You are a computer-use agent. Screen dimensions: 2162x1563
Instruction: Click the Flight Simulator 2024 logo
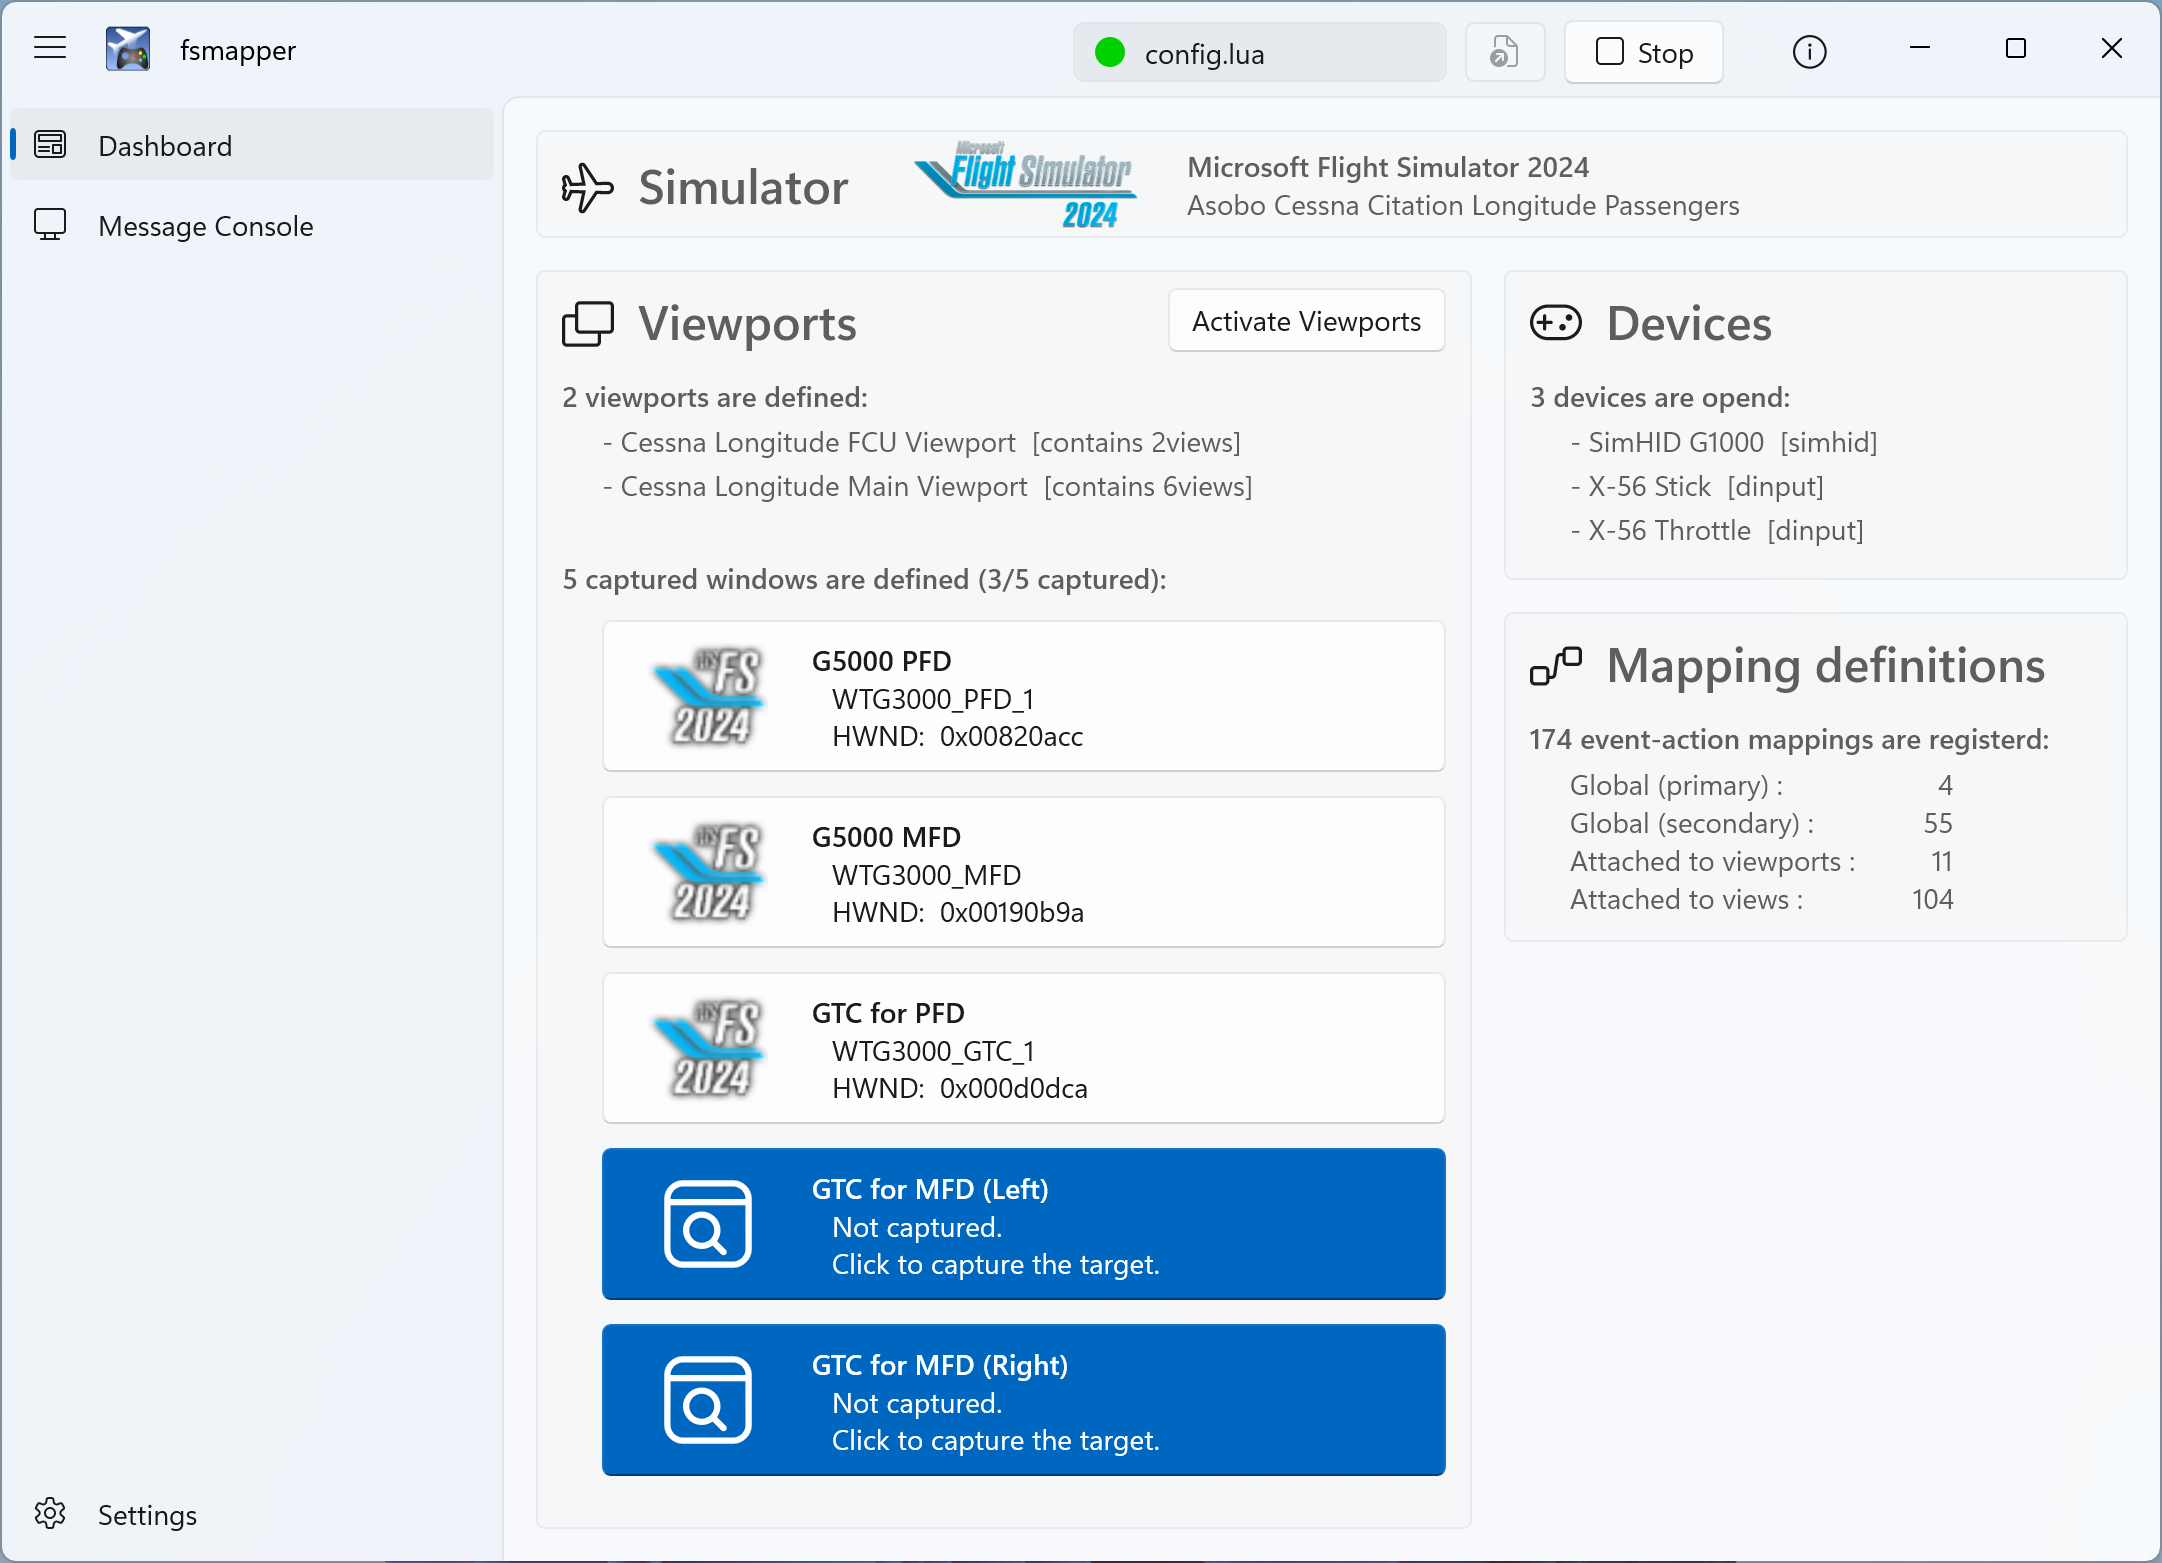pos(1027,185)
